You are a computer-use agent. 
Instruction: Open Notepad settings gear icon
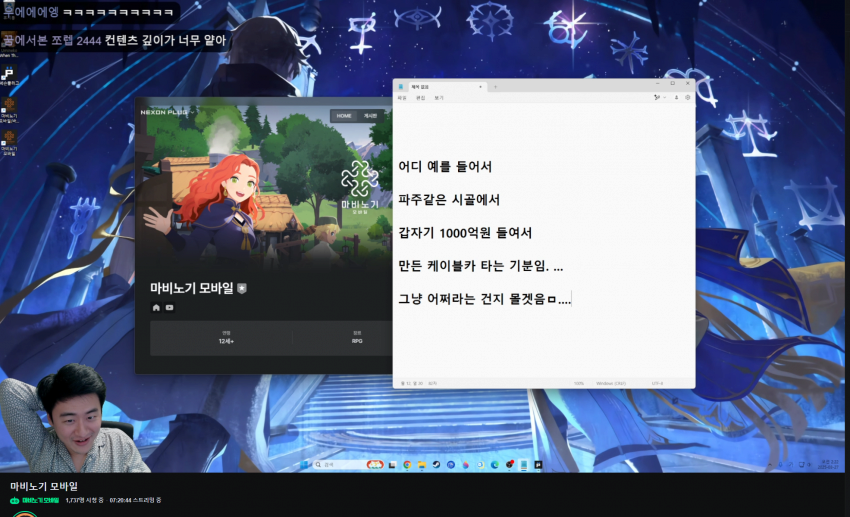[x=687, y=98]
